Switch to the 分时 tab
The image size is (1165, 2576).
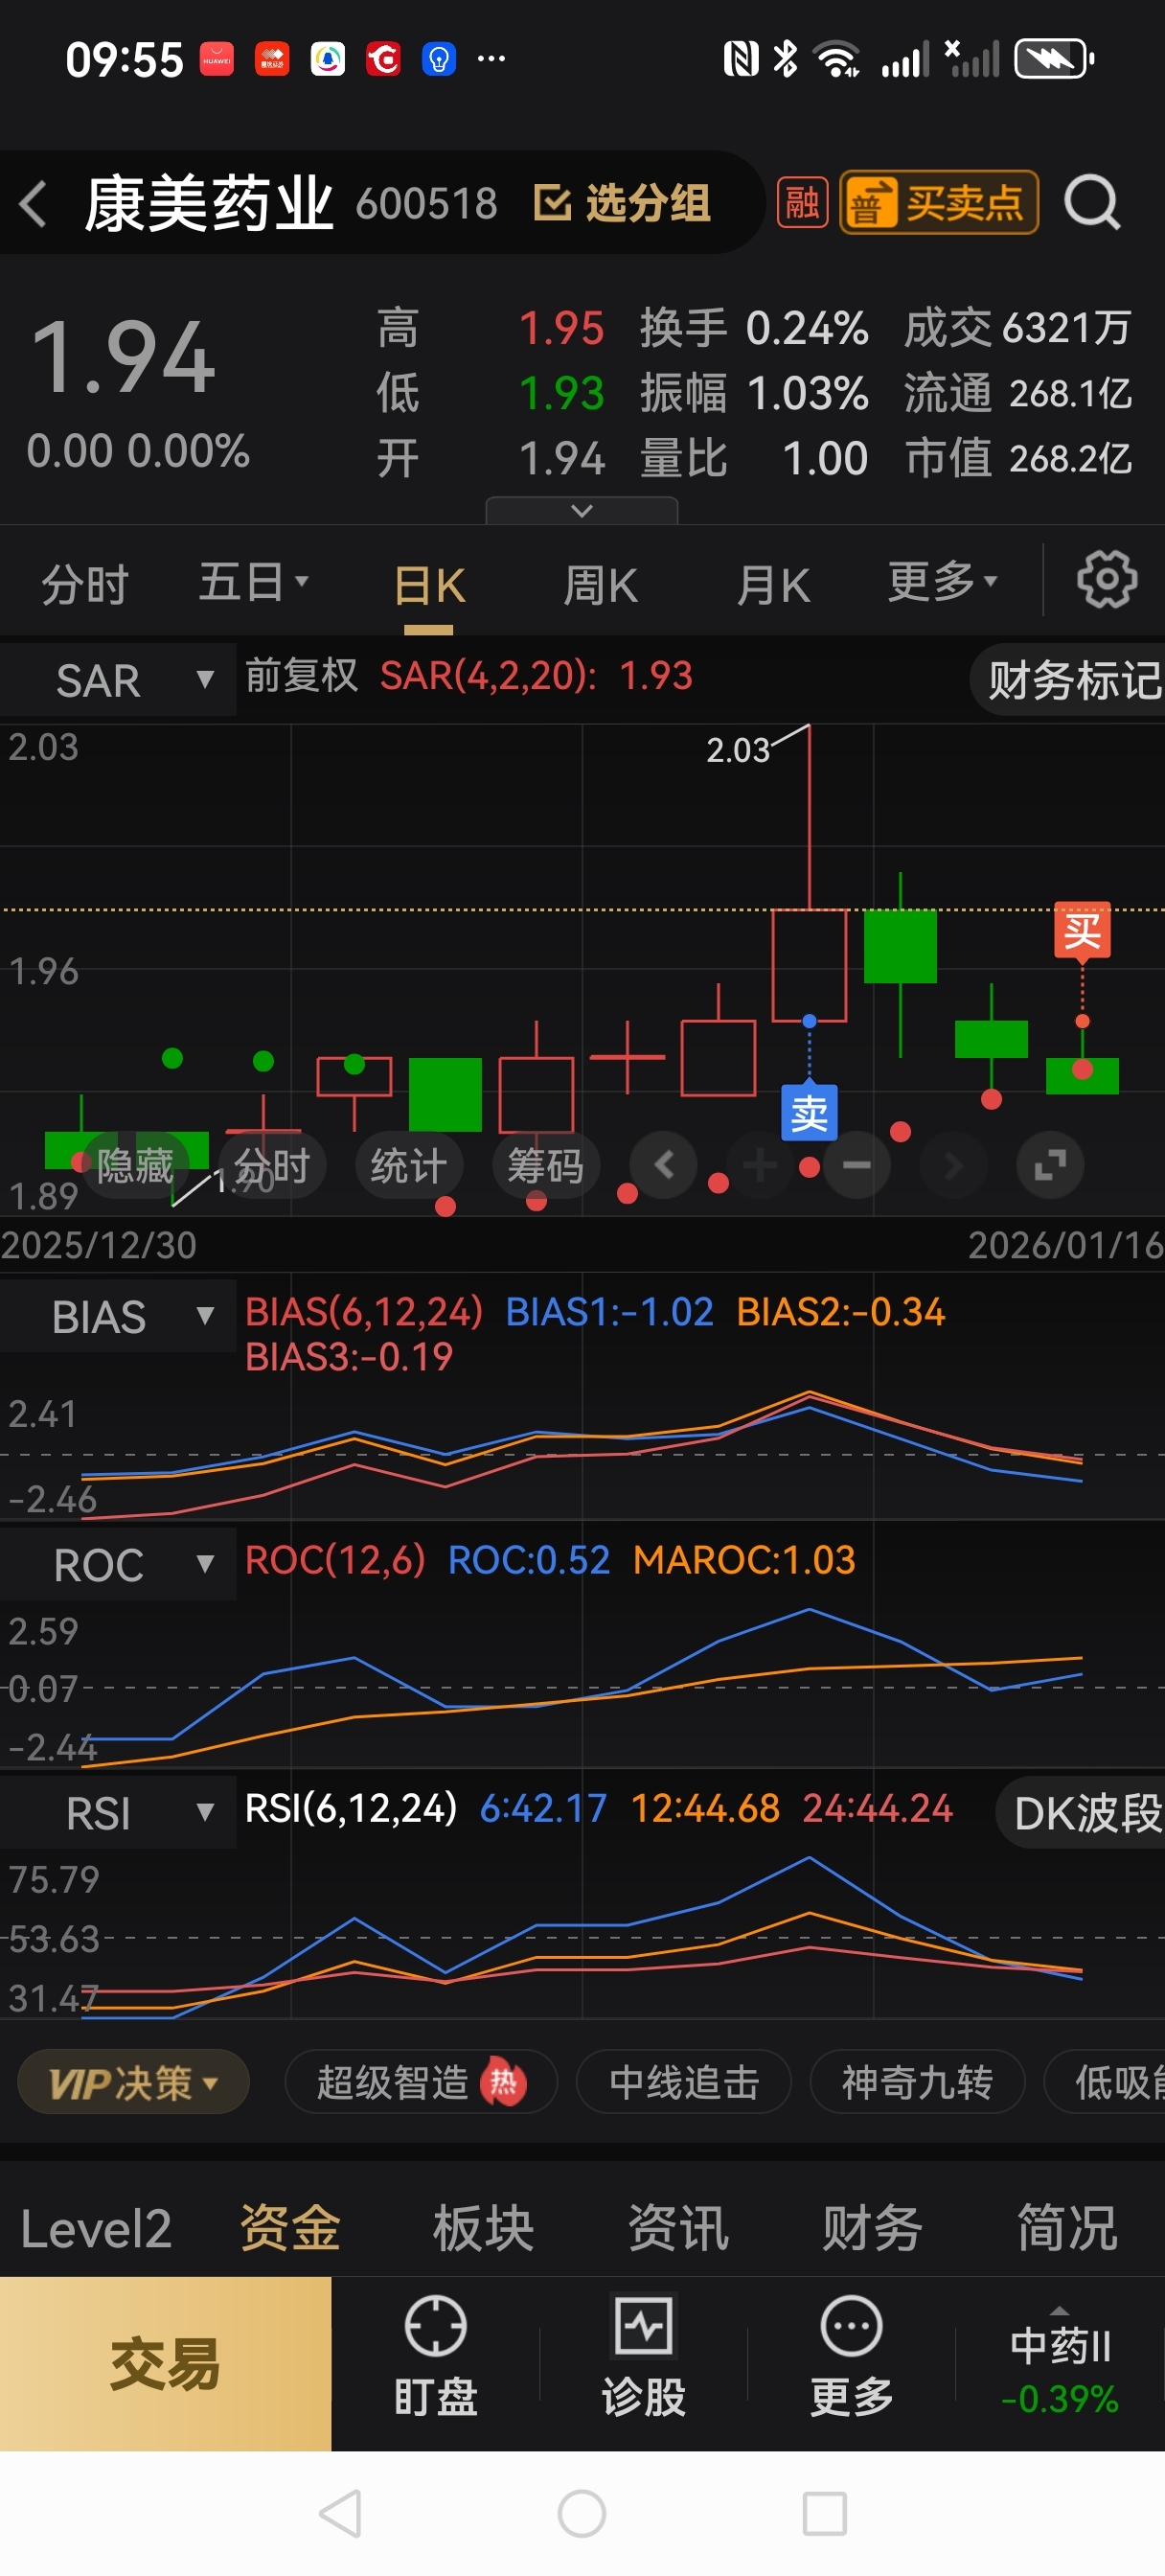(x=84, y=584)
